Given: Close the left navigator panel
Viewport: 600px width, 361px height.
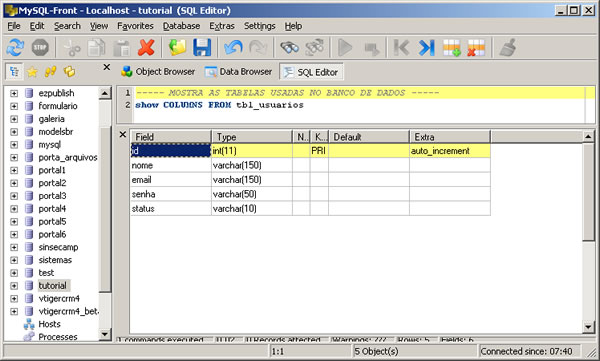Looking at the screenshot, I should click(x=107, y=68).
